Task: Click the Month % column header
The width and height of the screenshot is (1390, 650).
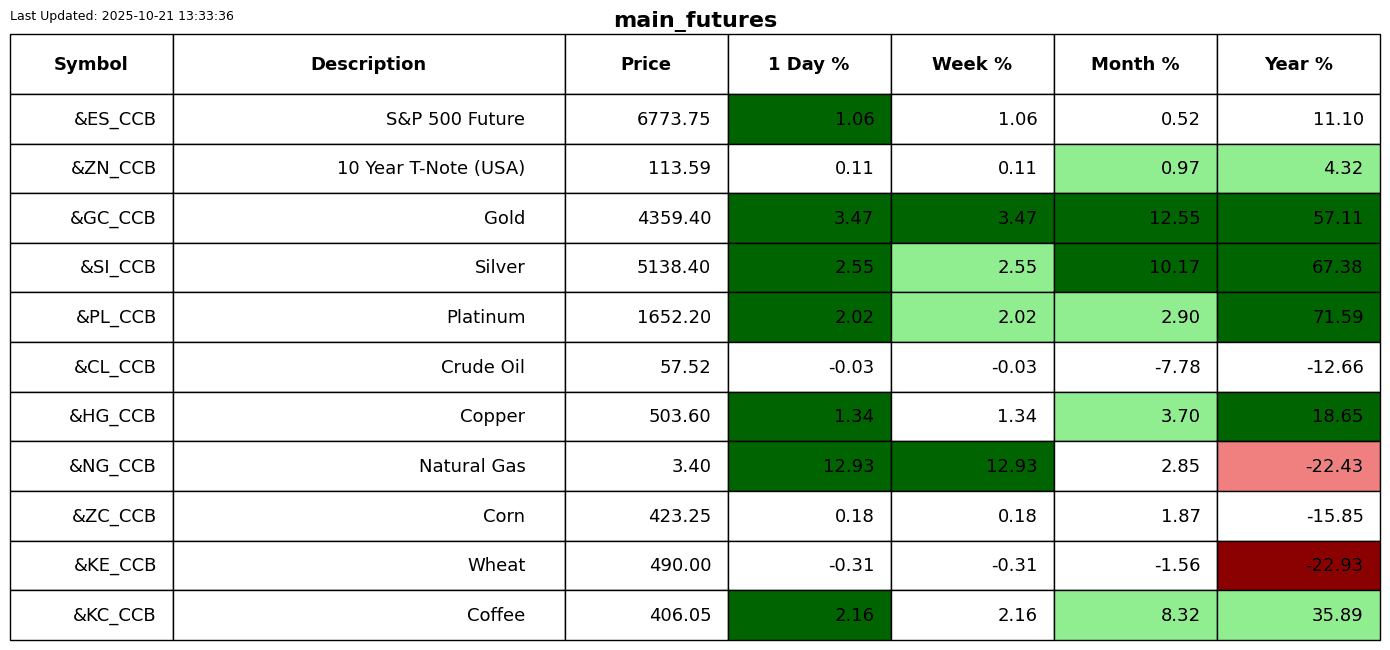Action: 1135,64
